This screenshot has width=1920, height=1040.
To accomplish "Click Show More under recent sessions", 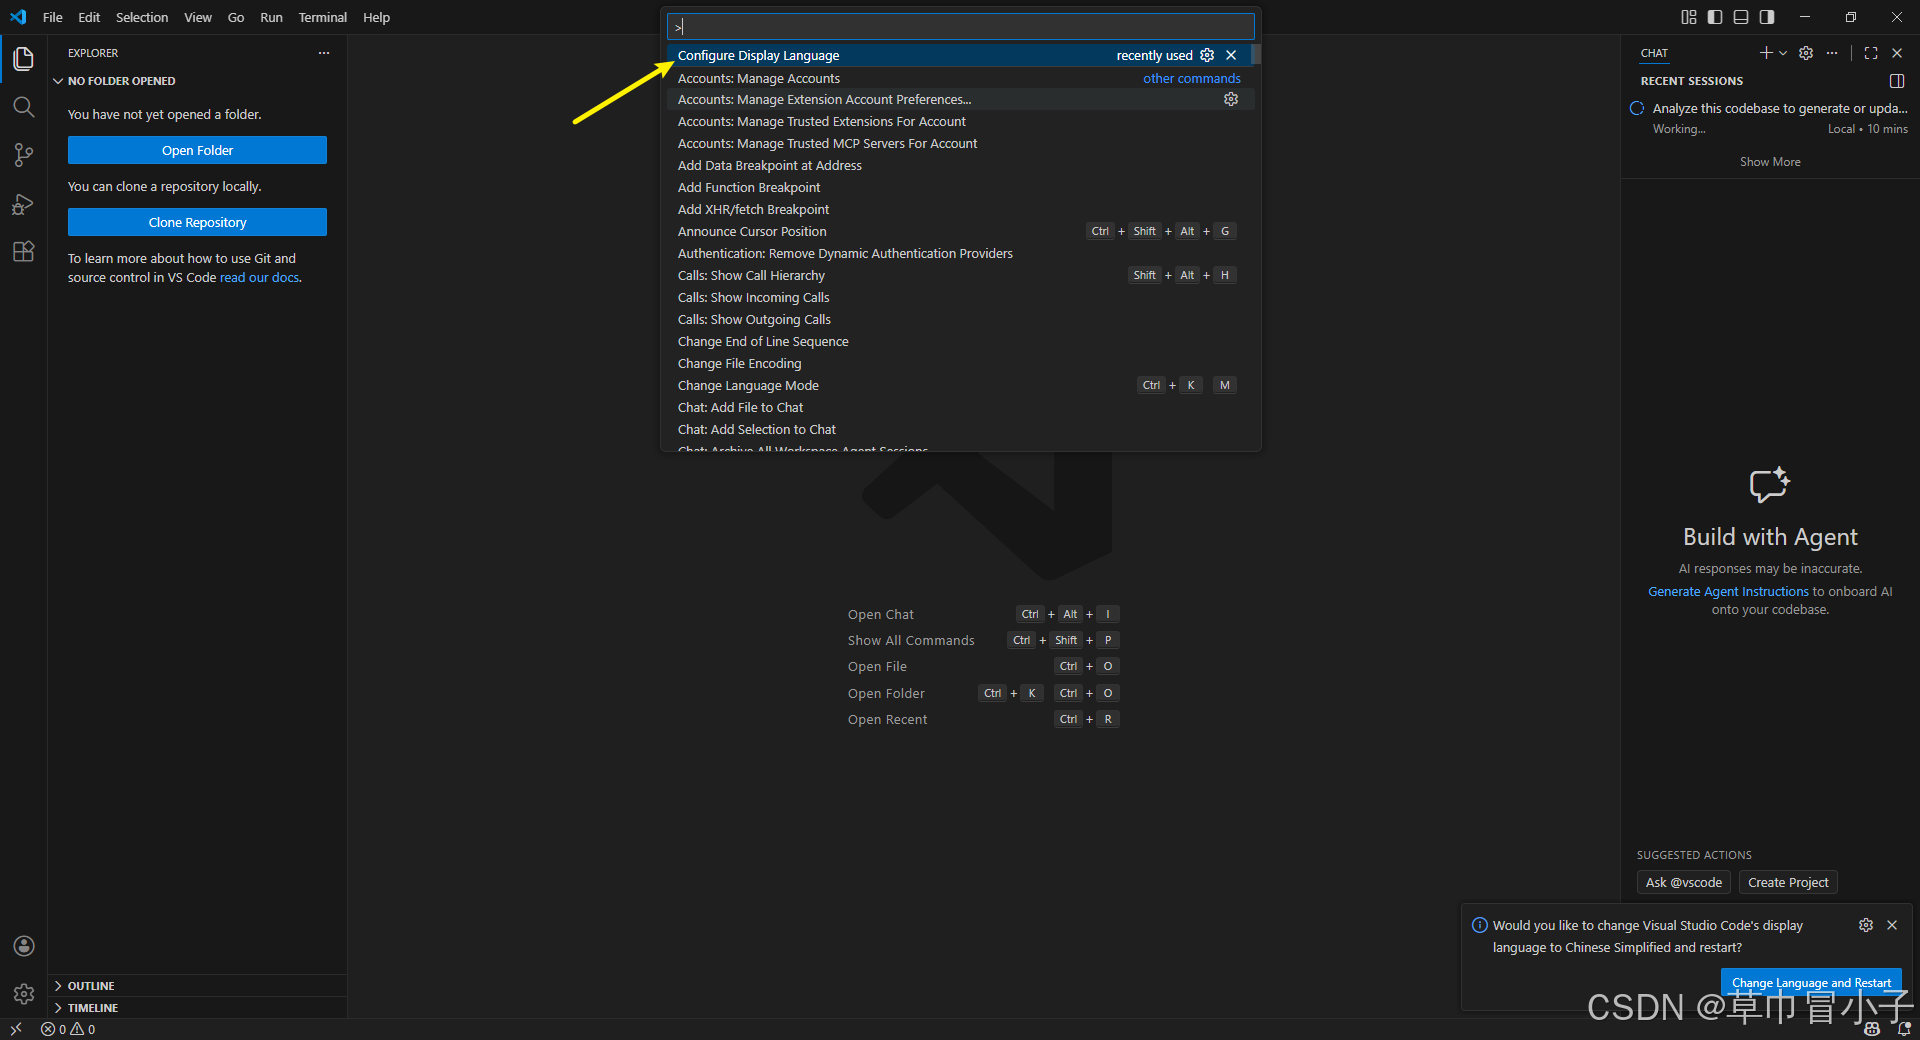I will coord(1770,162).
